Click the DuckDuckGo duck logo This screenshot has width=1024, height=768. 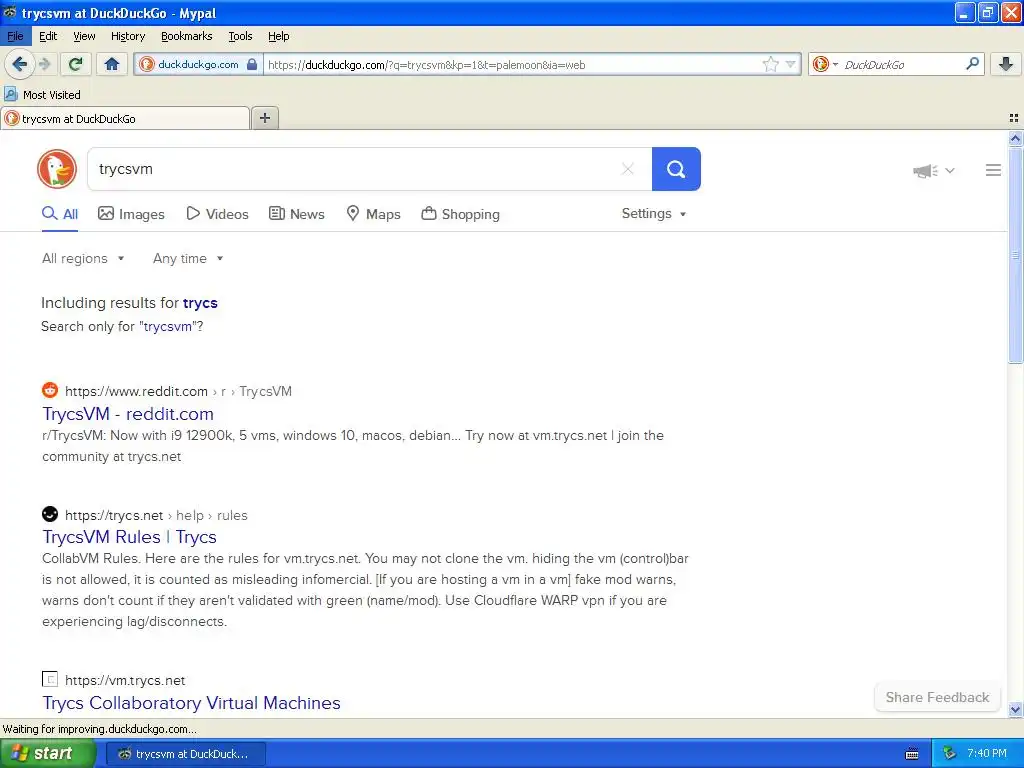click(x=57, y=169)
